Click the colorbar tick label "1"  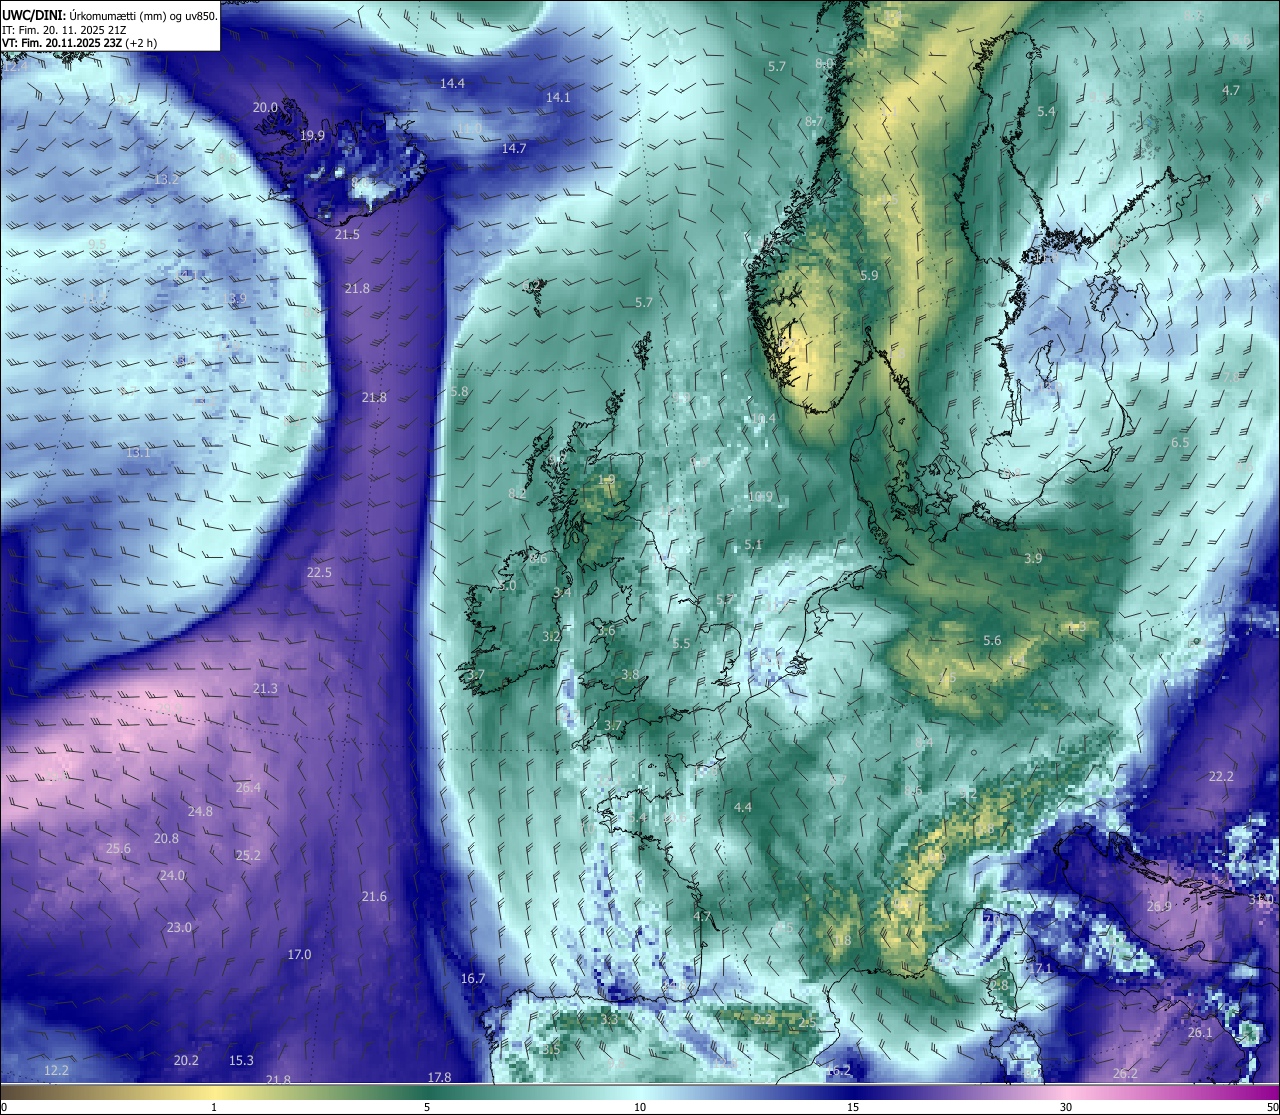pyautogui.click(x=214, y=1107)
